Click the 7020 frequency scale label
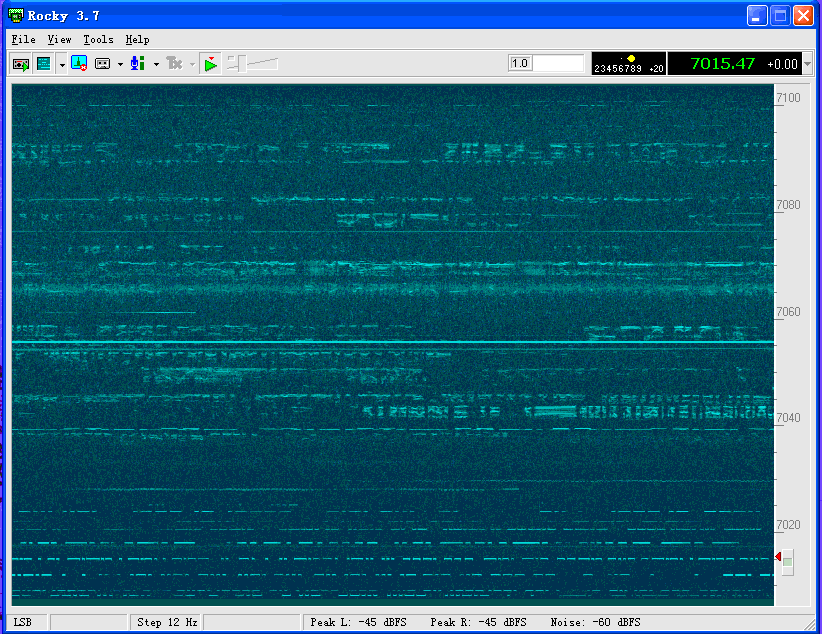This screenshot has width=822, height=634. (x=788, y=524)
